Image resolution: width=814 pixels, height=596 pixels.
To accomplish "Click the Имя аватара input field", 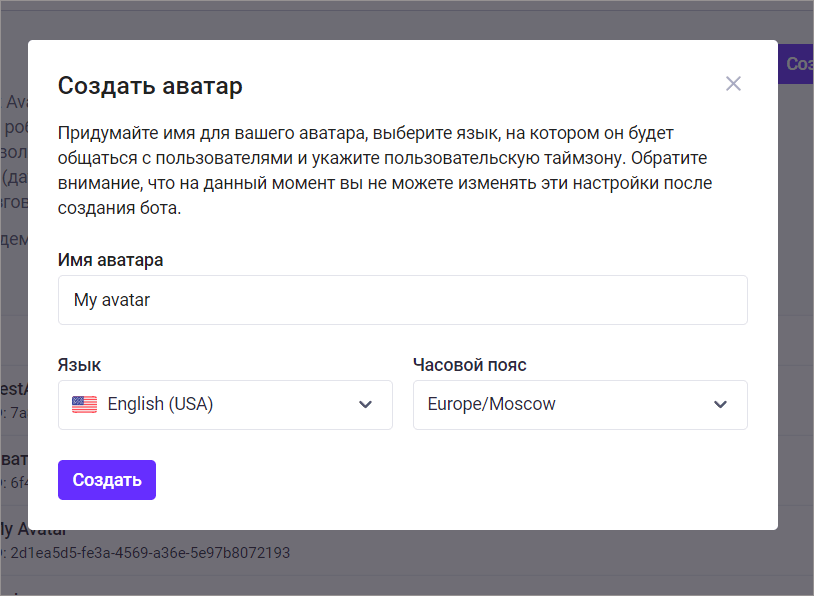I will tap(402, 300).
